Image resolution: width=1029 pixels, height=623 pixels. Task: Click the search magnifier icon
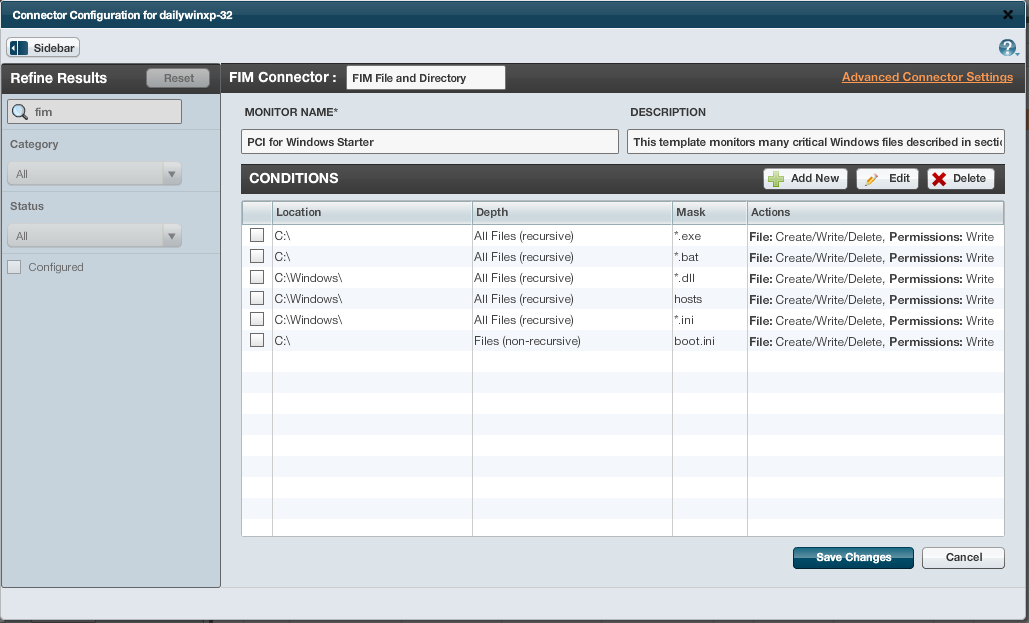click(x=21, y=111)
